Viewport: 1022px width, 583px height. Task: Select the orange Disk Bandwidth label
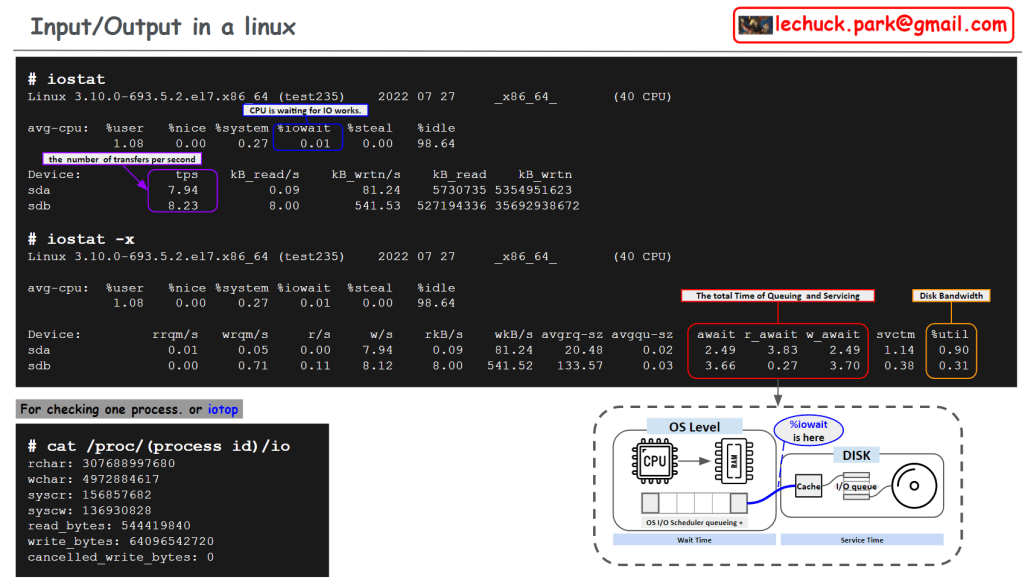pyautogui.click(x=951, y=296)
